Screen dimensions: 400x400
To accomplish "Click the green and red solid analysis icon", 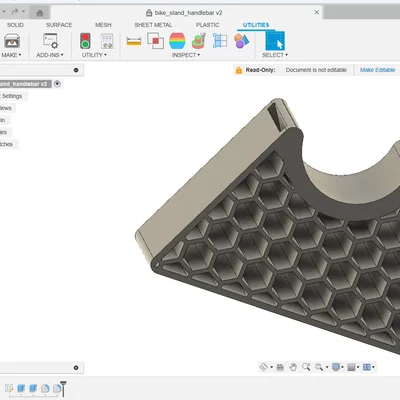I will [199, 41].
